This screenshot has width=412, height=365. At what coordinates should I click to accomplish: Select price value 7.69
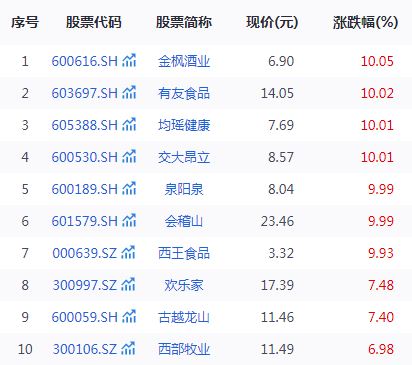281,125
